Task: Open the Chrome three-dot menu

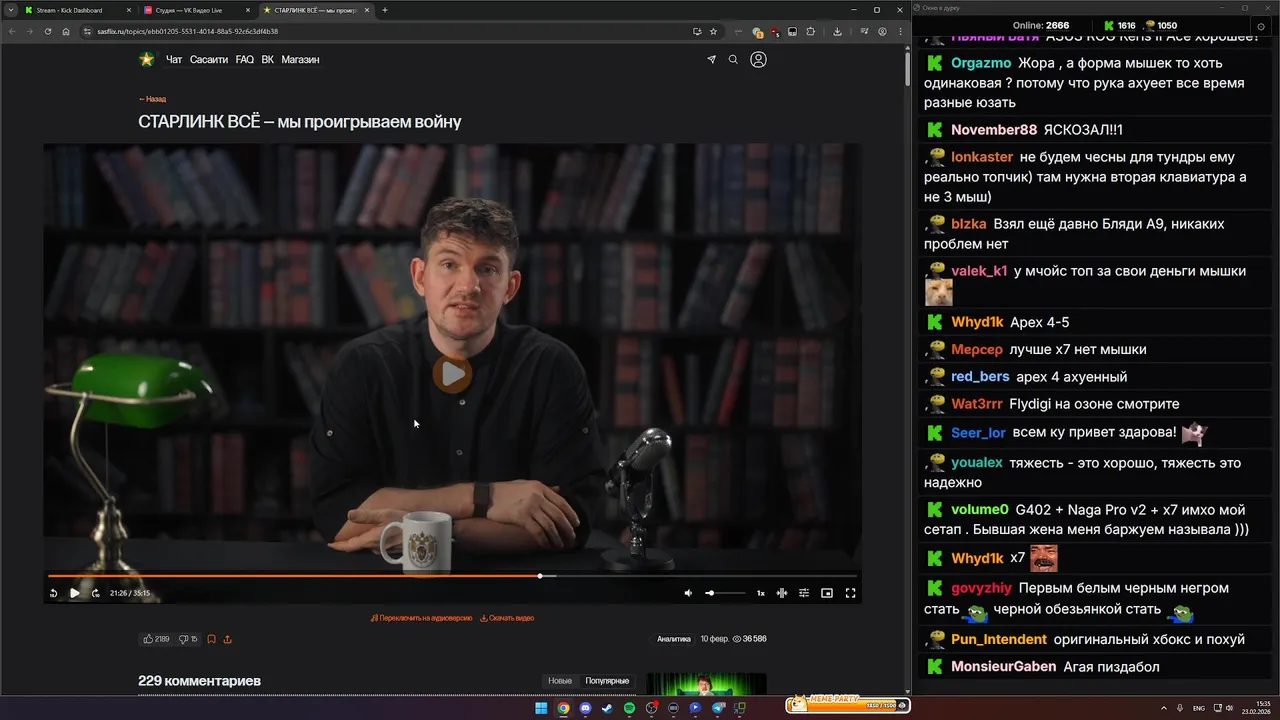Action: point(898,31)
